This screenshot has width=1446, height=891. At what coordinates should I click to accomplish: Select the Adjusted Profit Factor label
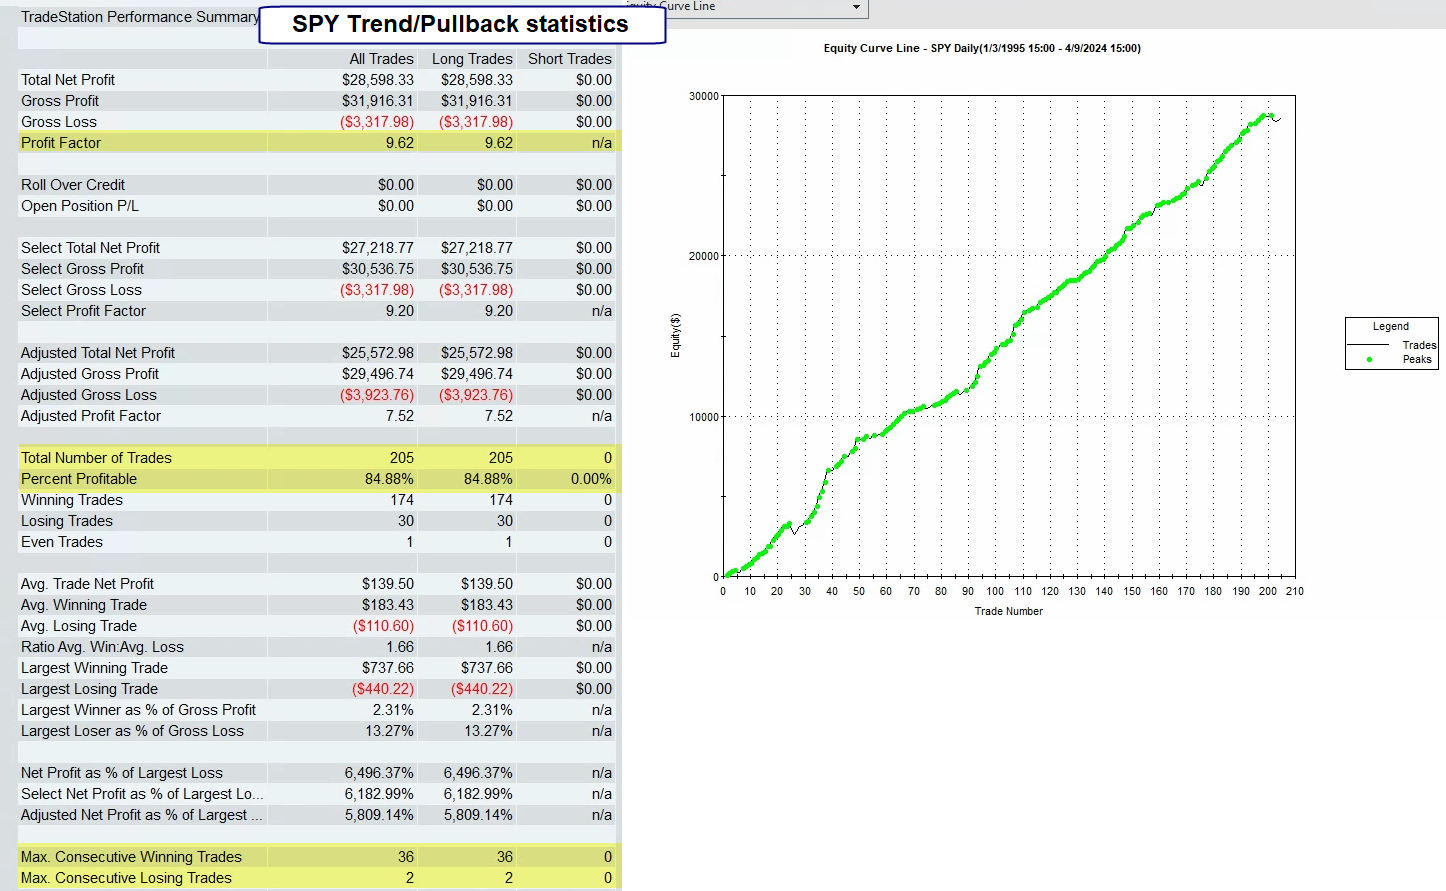pos(91,416)
